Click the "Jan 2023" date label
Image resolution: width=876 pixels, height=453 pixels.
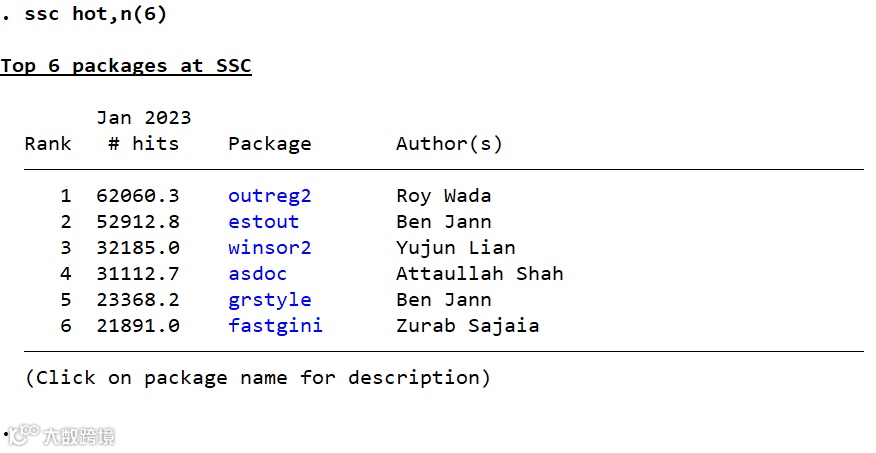tap(143, 118)
